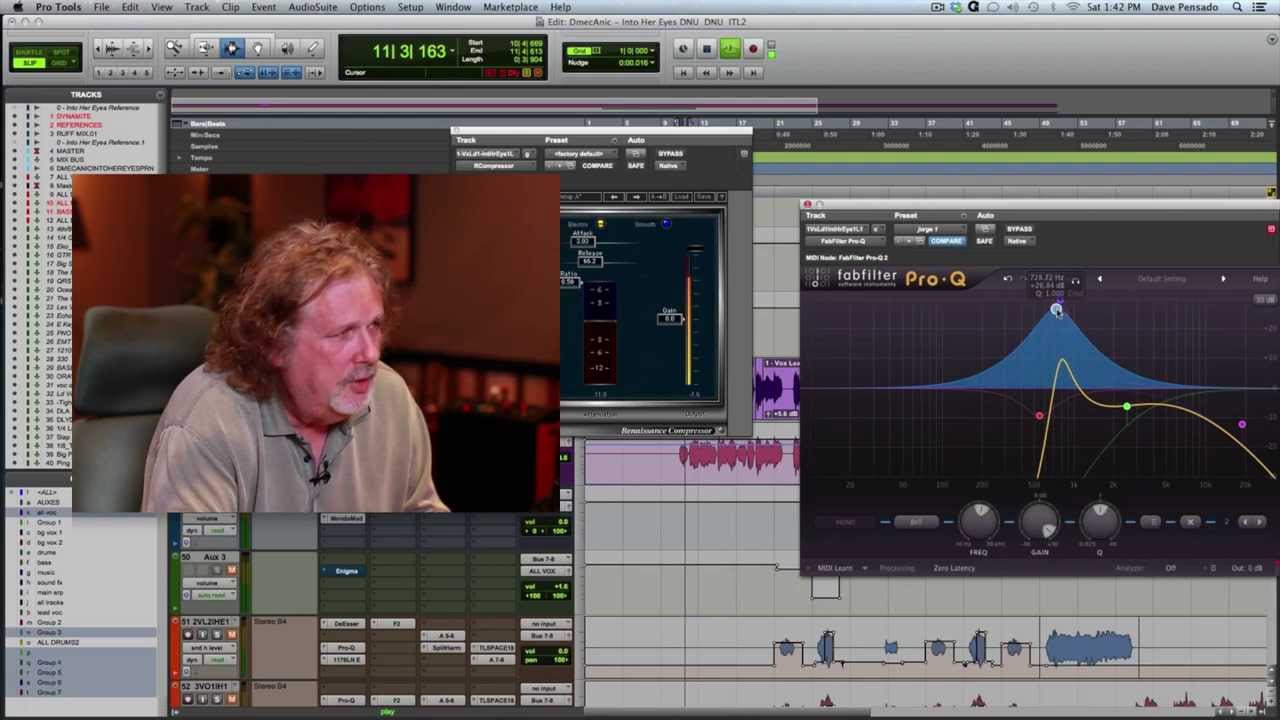Mute the Aux 3 track
The image size is (1280, 720).
point(231,570)
